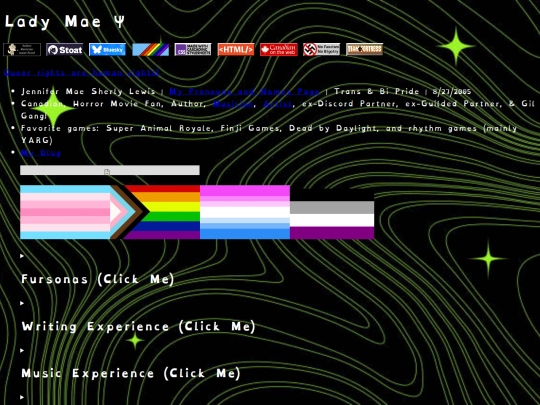The width and height of the screenshot is (540, 405).
Task: Click the Canadian on the web badge
Action: coord(279,50)
